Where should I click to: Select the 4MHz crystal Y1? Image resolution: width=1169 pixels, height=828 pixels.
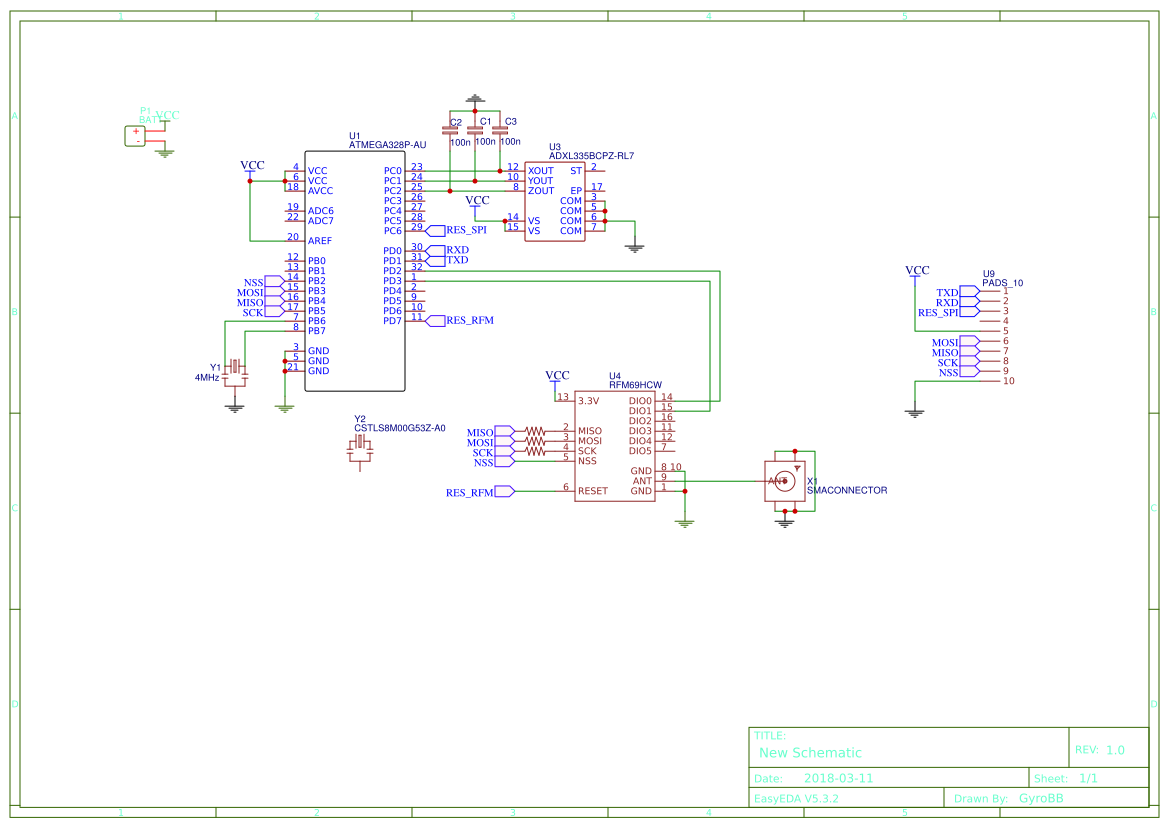click(x=233, y=372)
